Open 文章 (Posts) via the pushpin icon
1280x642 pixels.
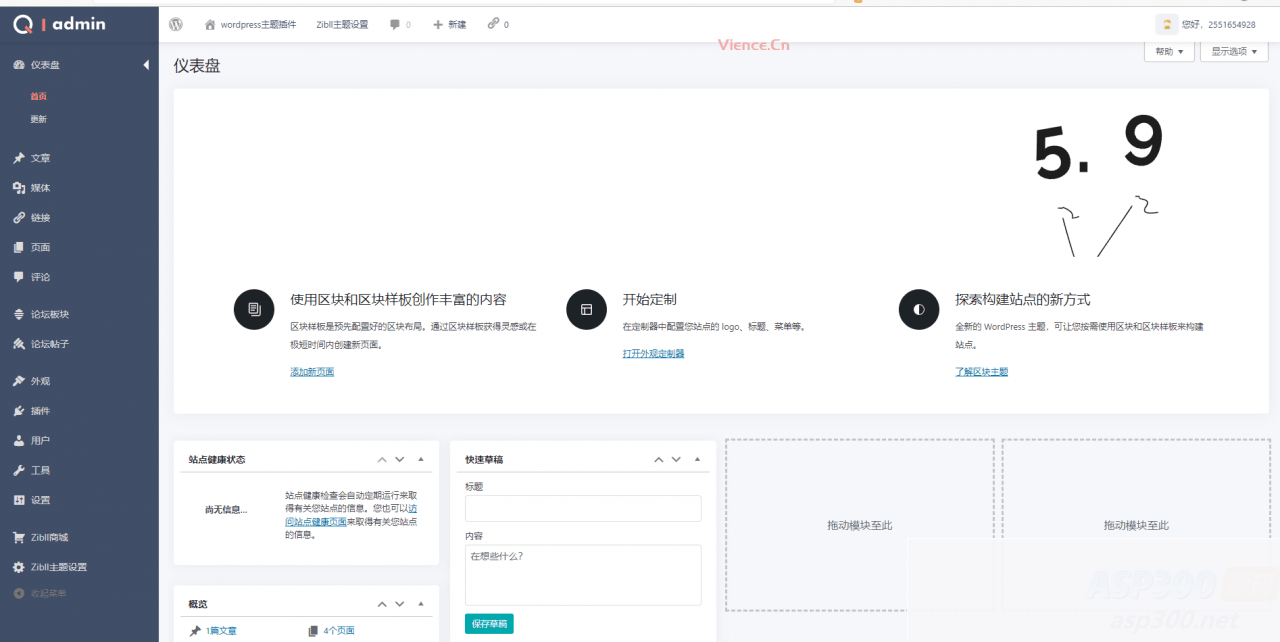(38, 157)
